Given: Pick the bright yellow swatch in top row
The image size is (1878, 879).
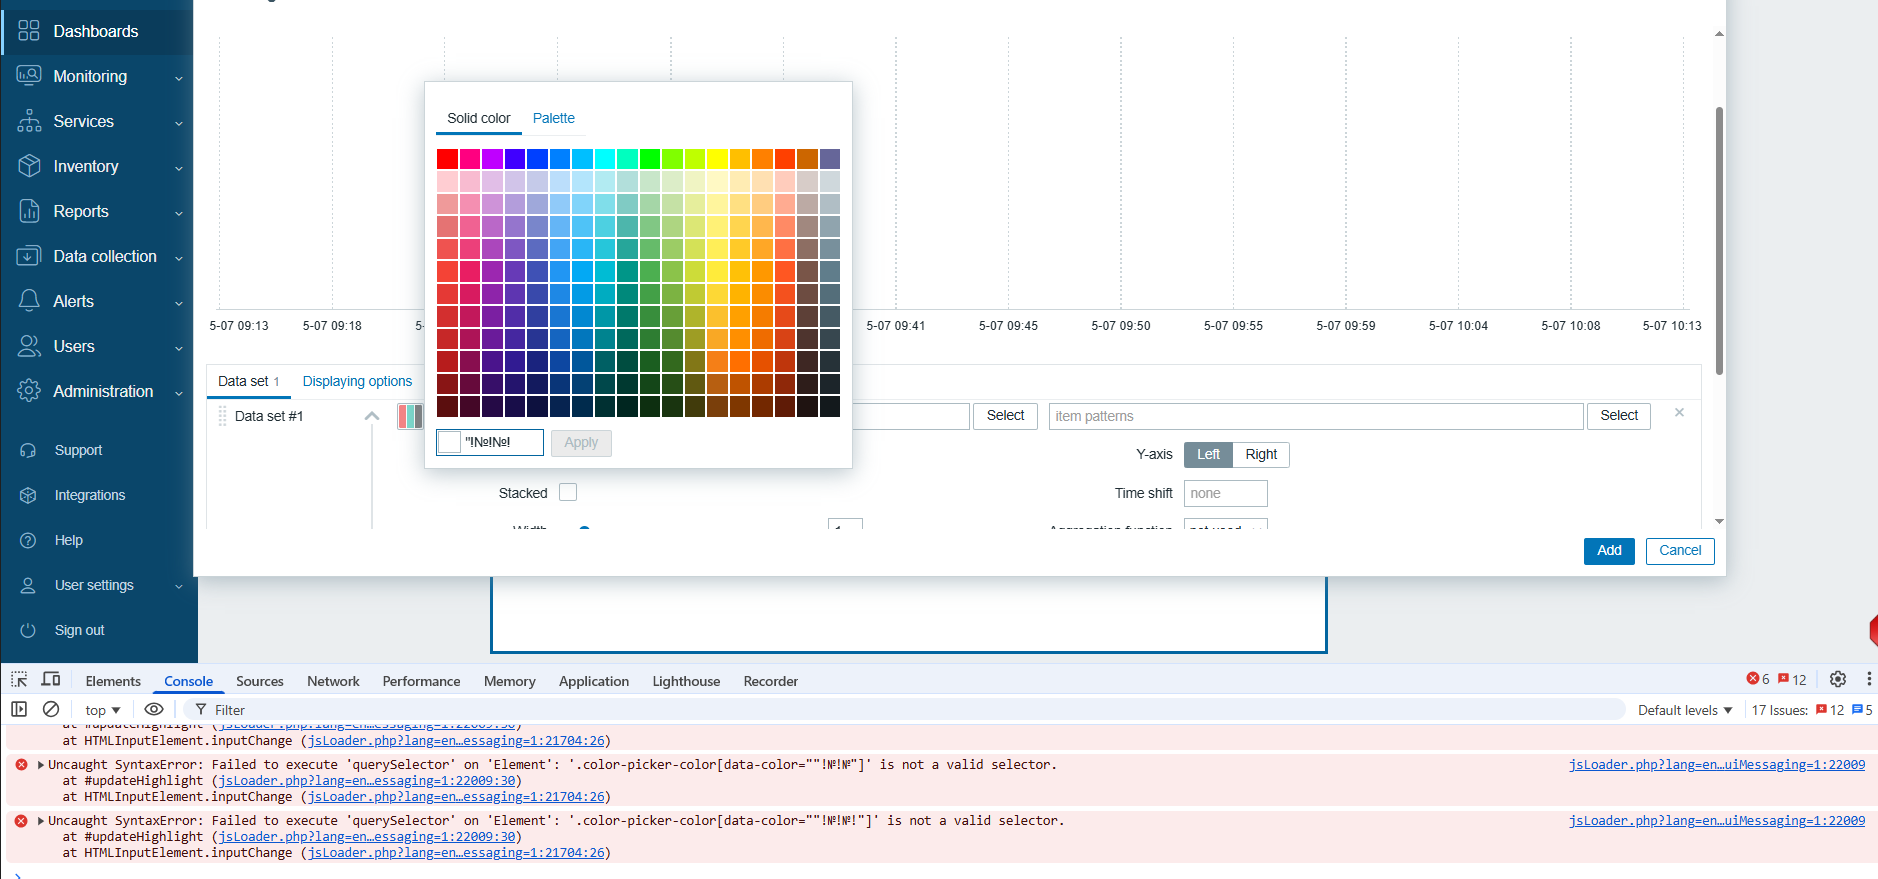Looking at the screenshot, I should click(x=717, y=159).
